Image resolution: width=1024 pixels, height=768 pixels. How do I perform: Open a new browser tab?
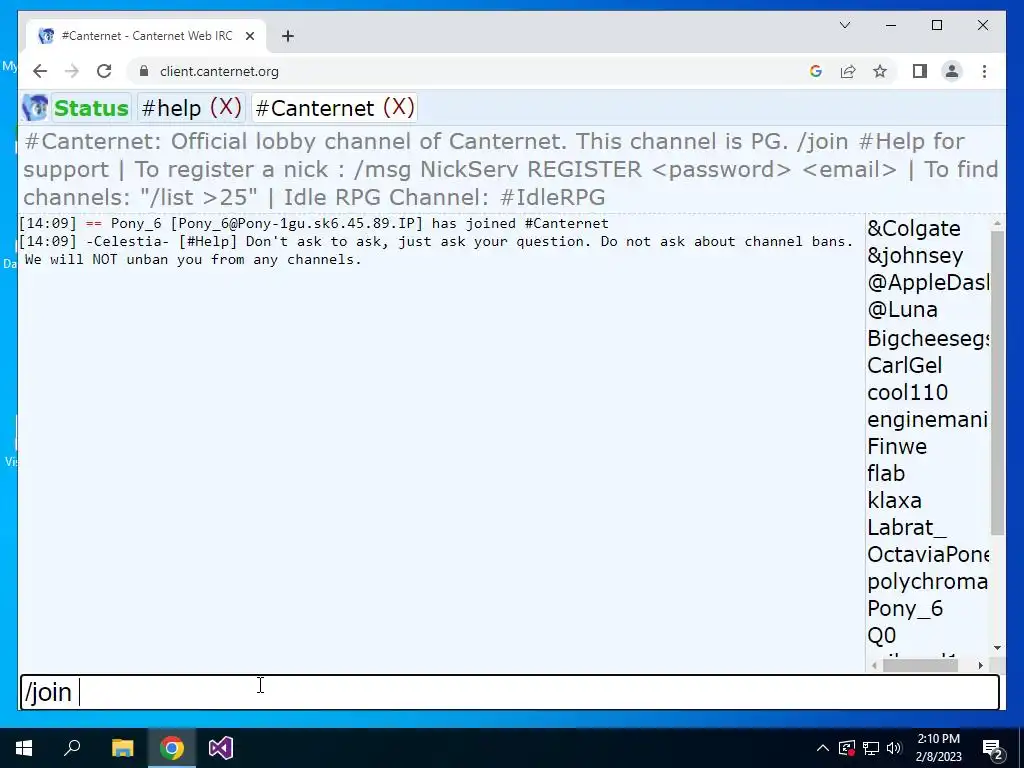click(288, 36)
